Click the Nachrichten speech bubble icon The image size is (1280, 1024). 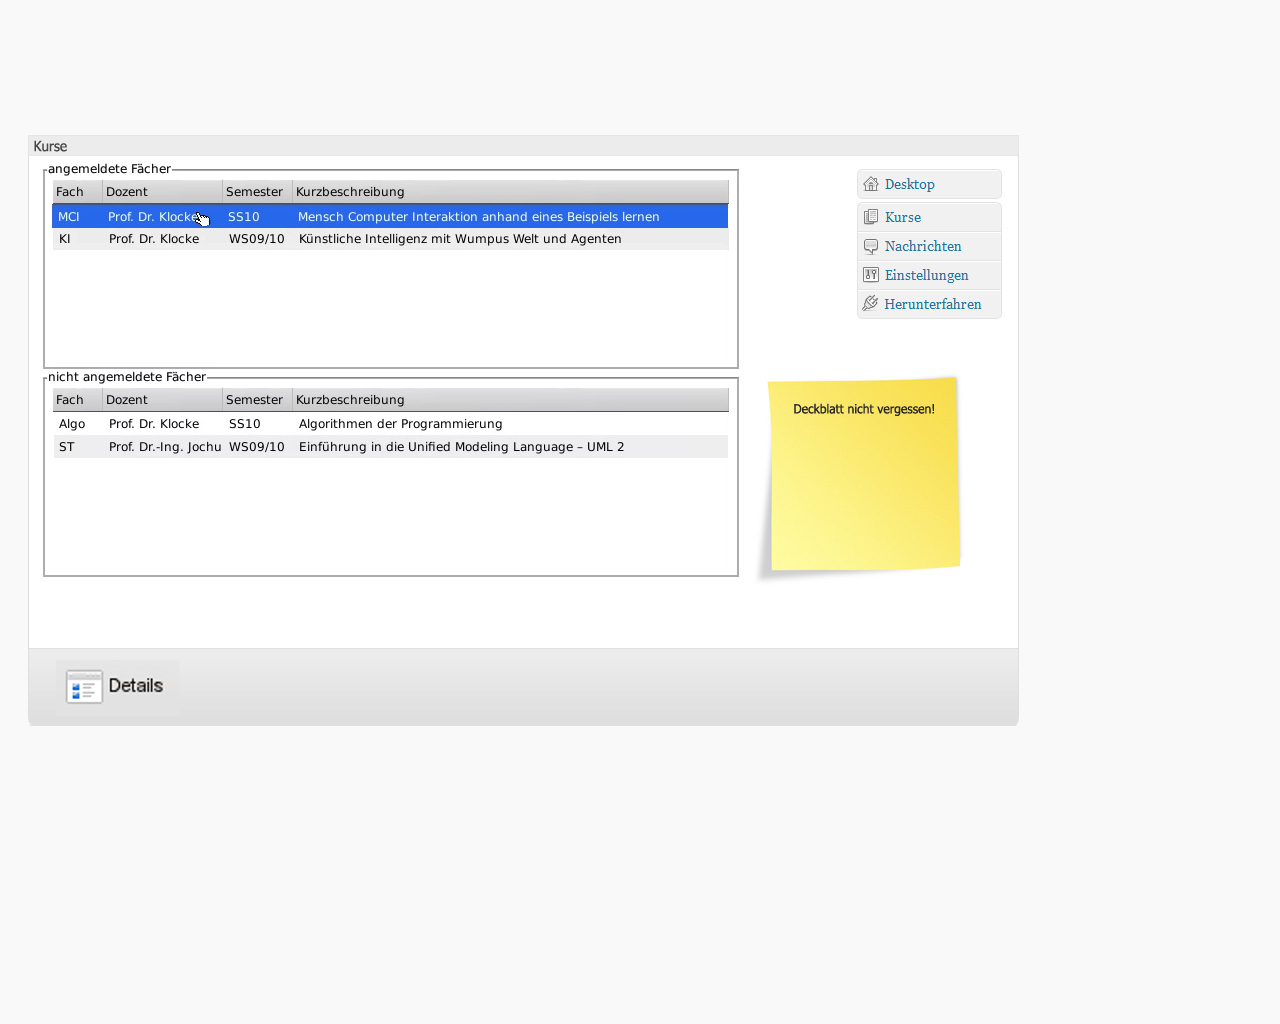[x=871, y=246]
